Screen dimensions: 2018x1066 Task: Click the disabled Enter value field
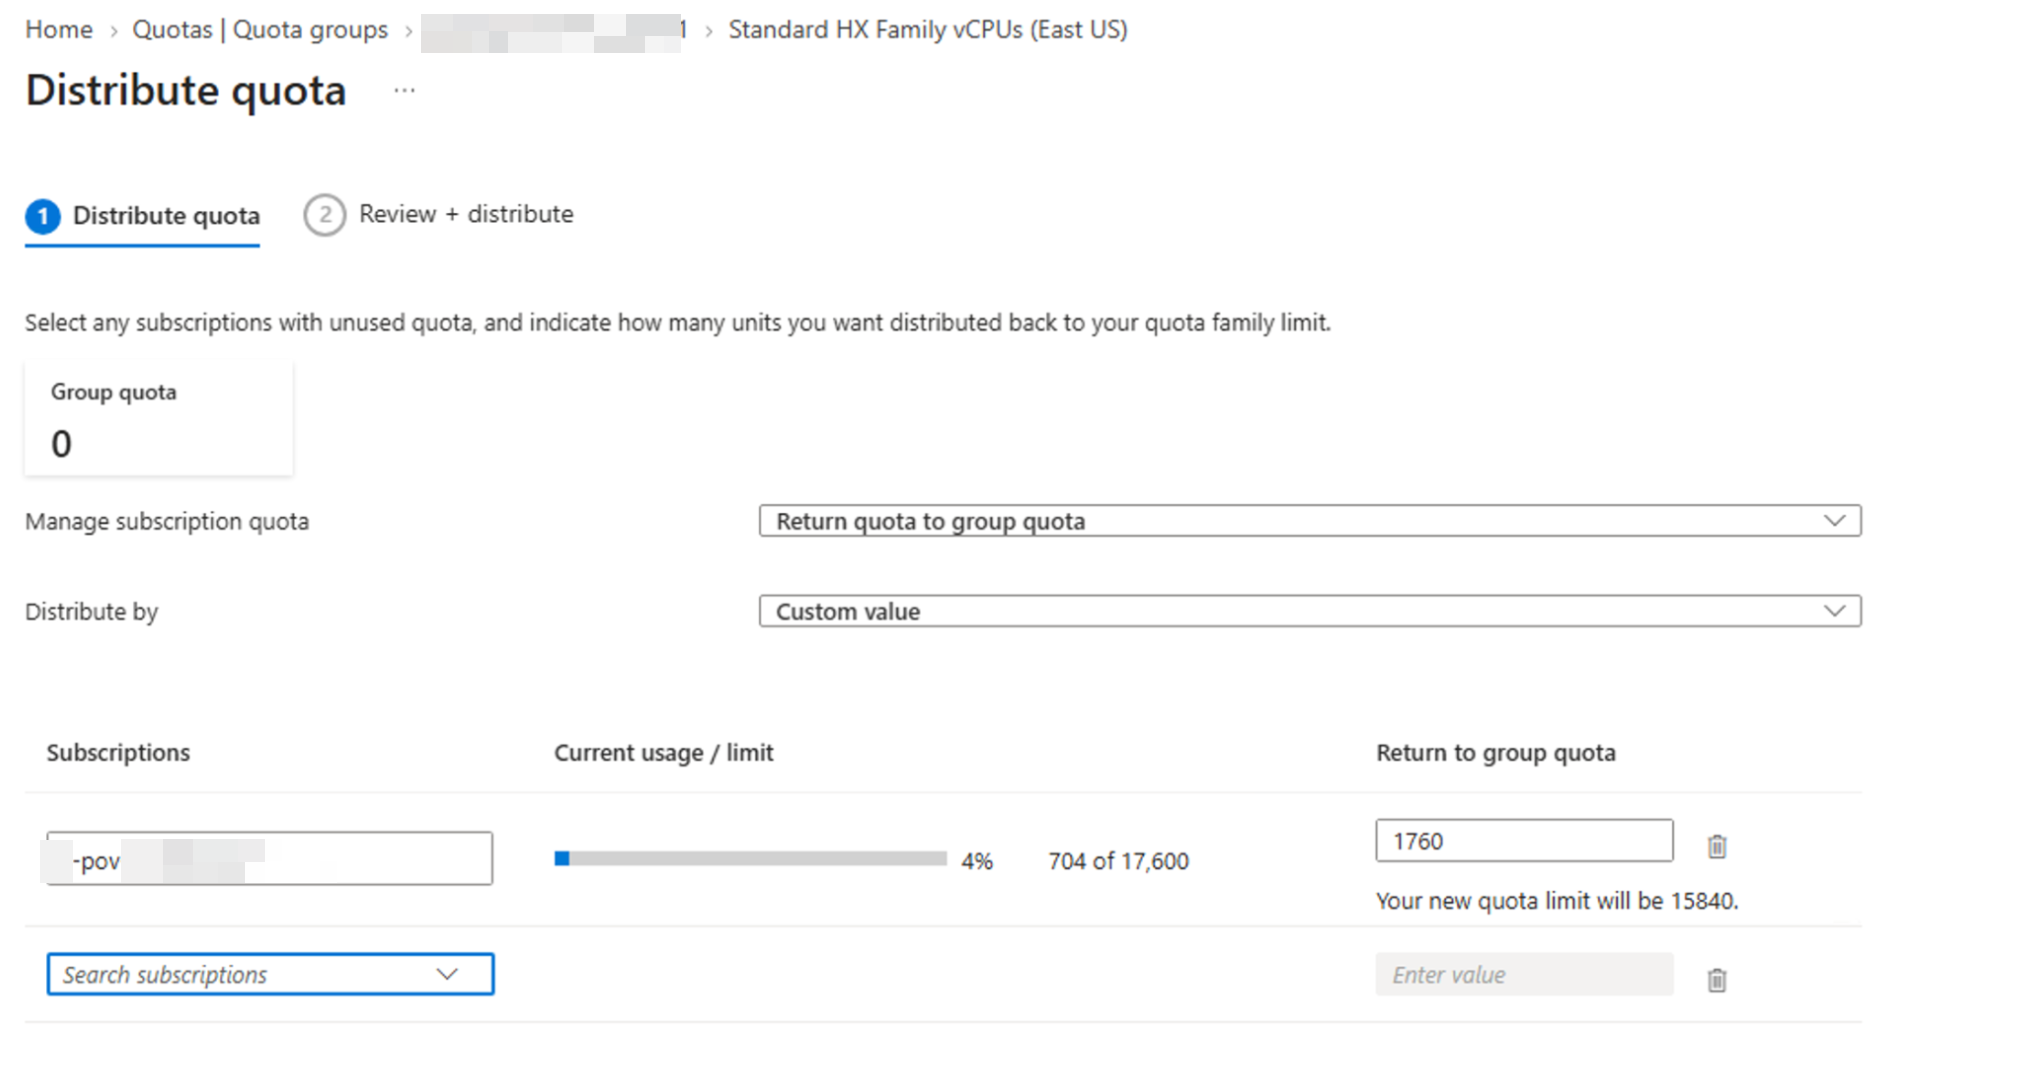pos(1524,974)
